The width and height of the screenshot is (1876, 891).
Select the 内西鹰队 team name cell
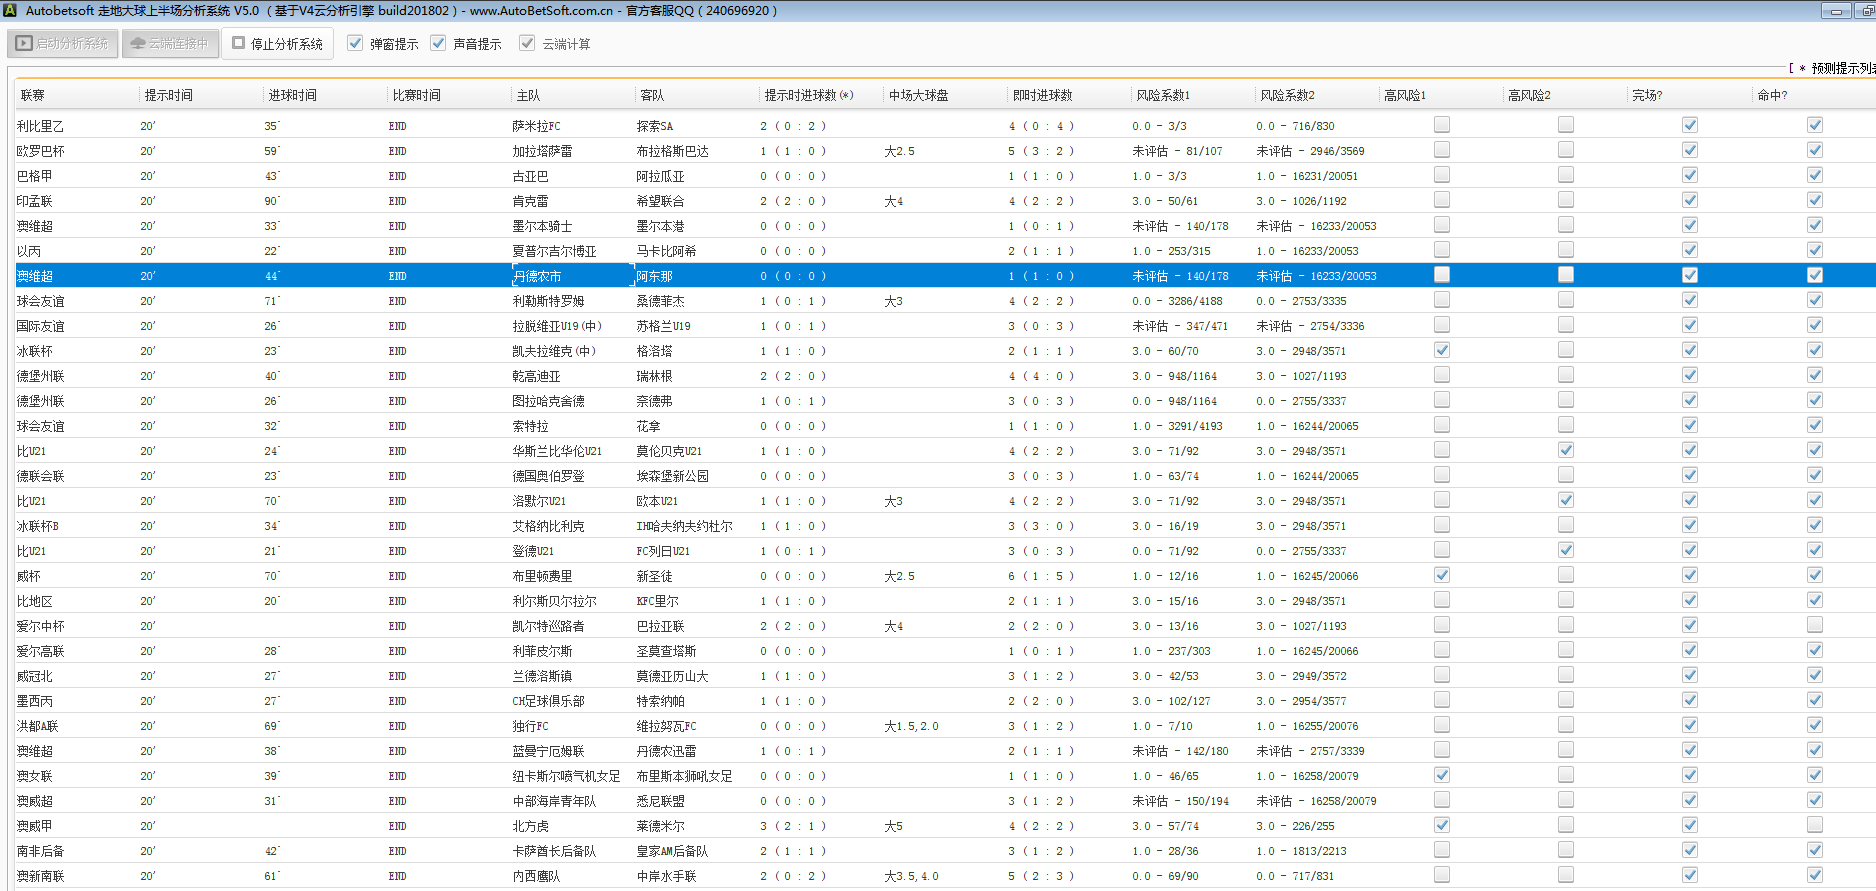(x=536, y=876)
